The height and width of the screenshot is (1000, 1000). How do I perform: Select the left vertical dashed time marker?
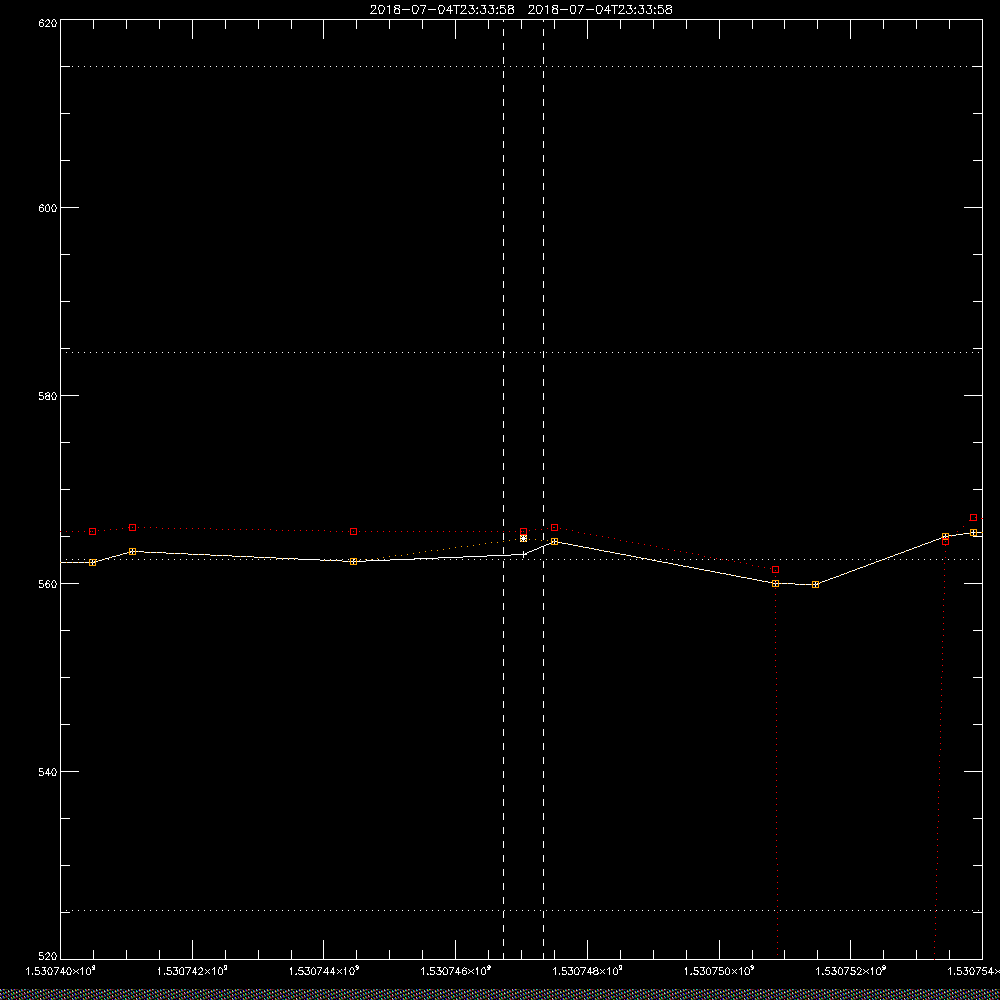[504, 489]
